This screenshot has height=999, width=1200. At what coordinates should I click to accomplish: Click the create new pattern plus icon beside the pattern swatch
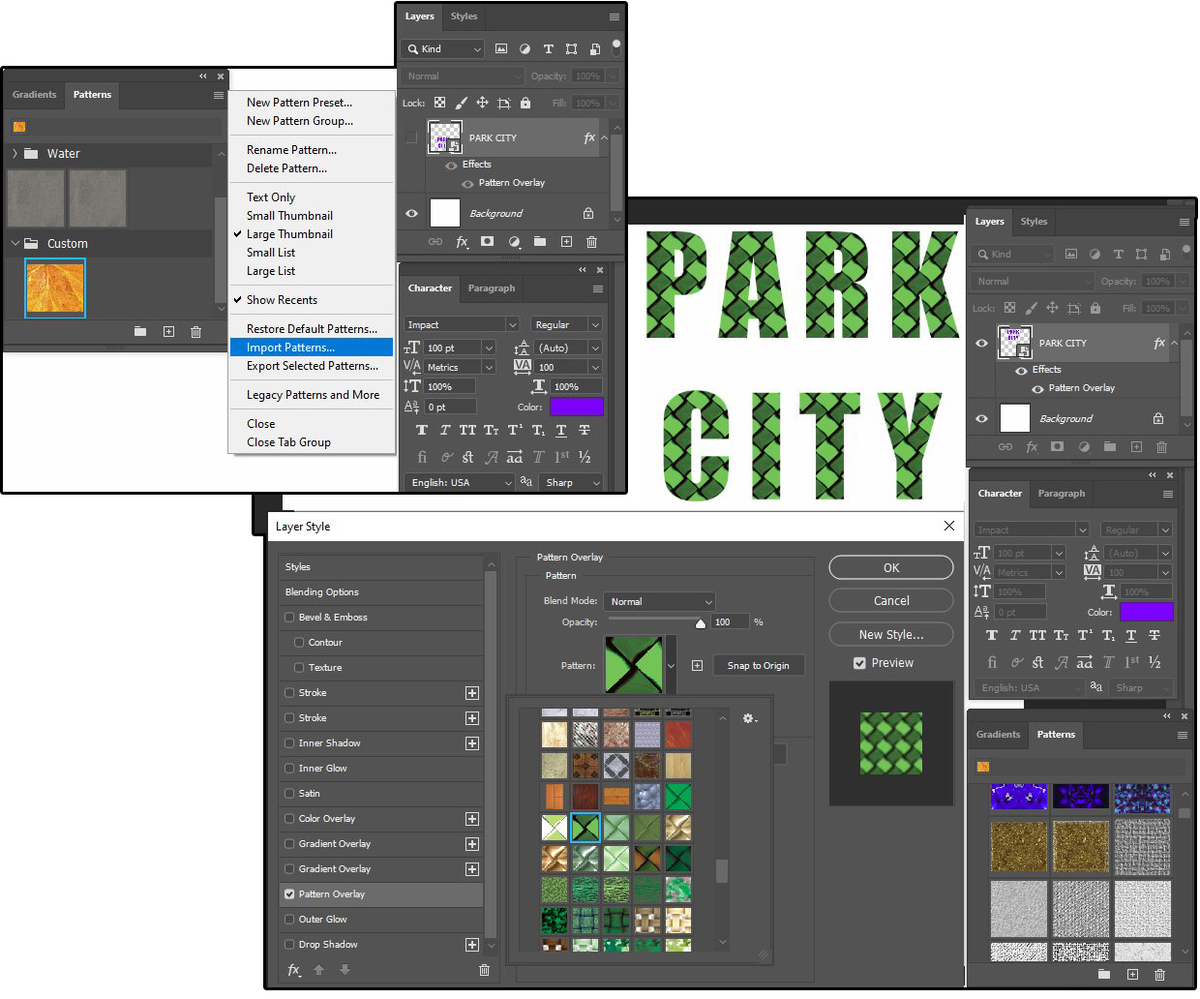click(x=697, y=666)
